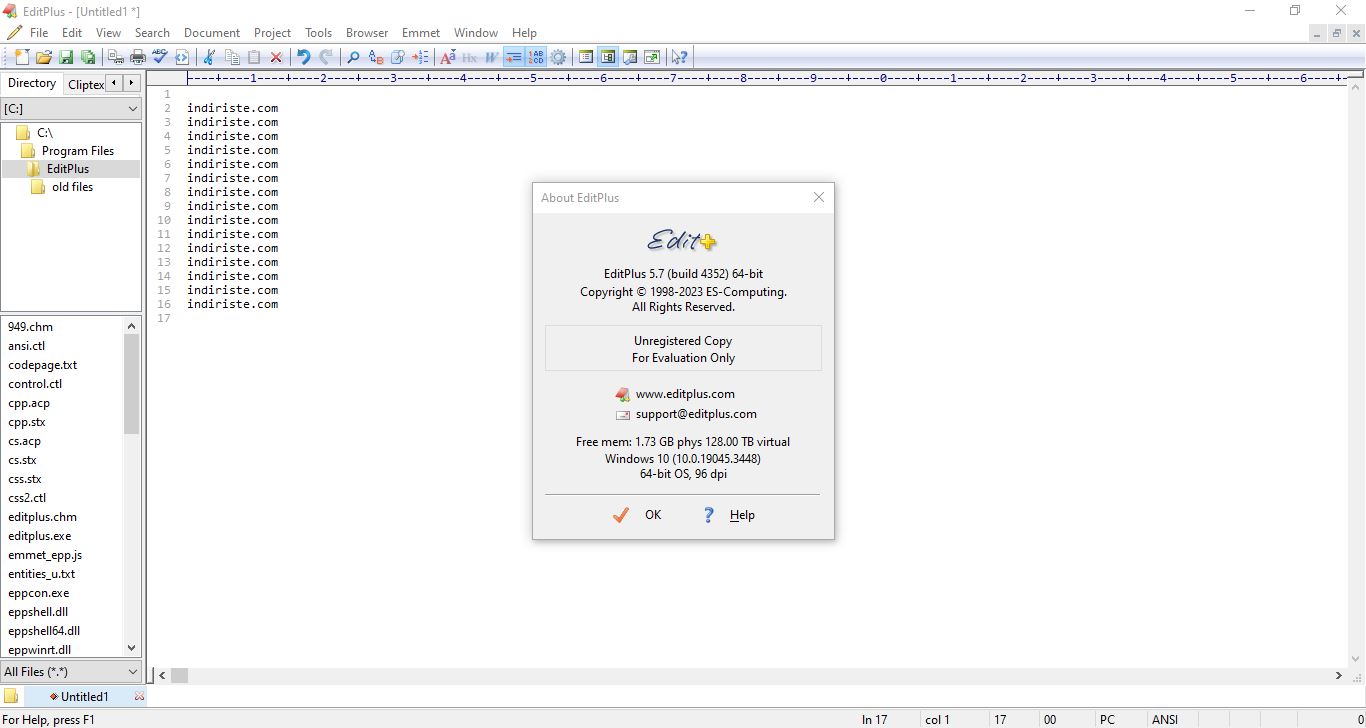This screenshot has height=728, width=1366.
Task: Click the Paste clipboard icon
Action: coord(254,57)
